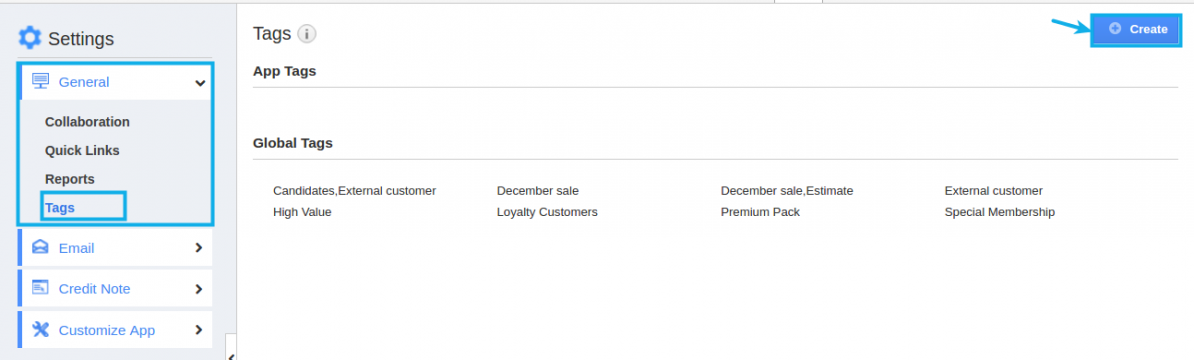The width and height of the screenshot is (1194, 360).
Task: Expand the Email section chevron
Action: coord(199,247)
